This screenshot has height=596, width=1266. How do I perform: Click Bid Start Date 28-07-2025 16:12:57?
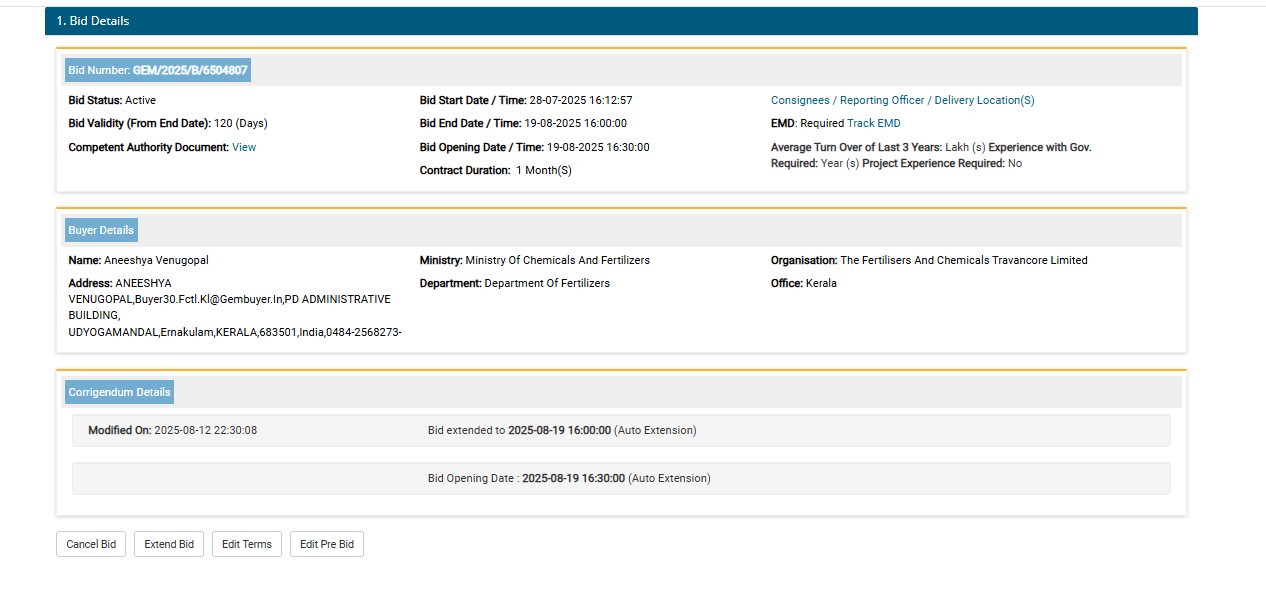coord(526,100)
